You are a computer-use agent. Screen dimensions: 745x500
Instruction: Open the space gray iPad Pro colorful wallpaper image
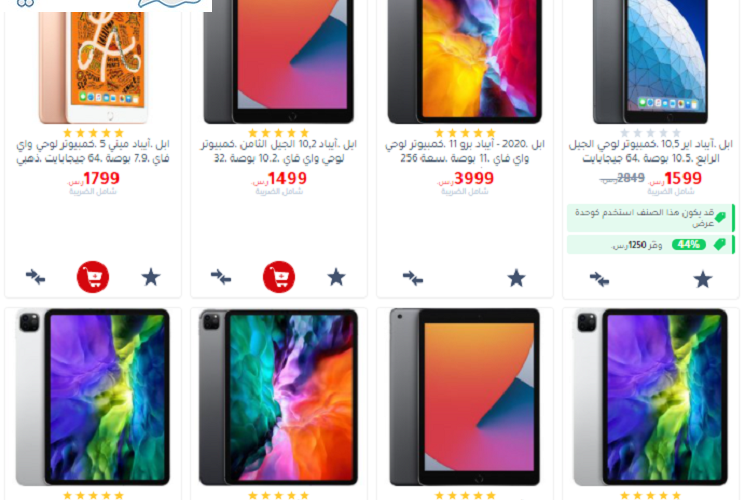(279, 397)
